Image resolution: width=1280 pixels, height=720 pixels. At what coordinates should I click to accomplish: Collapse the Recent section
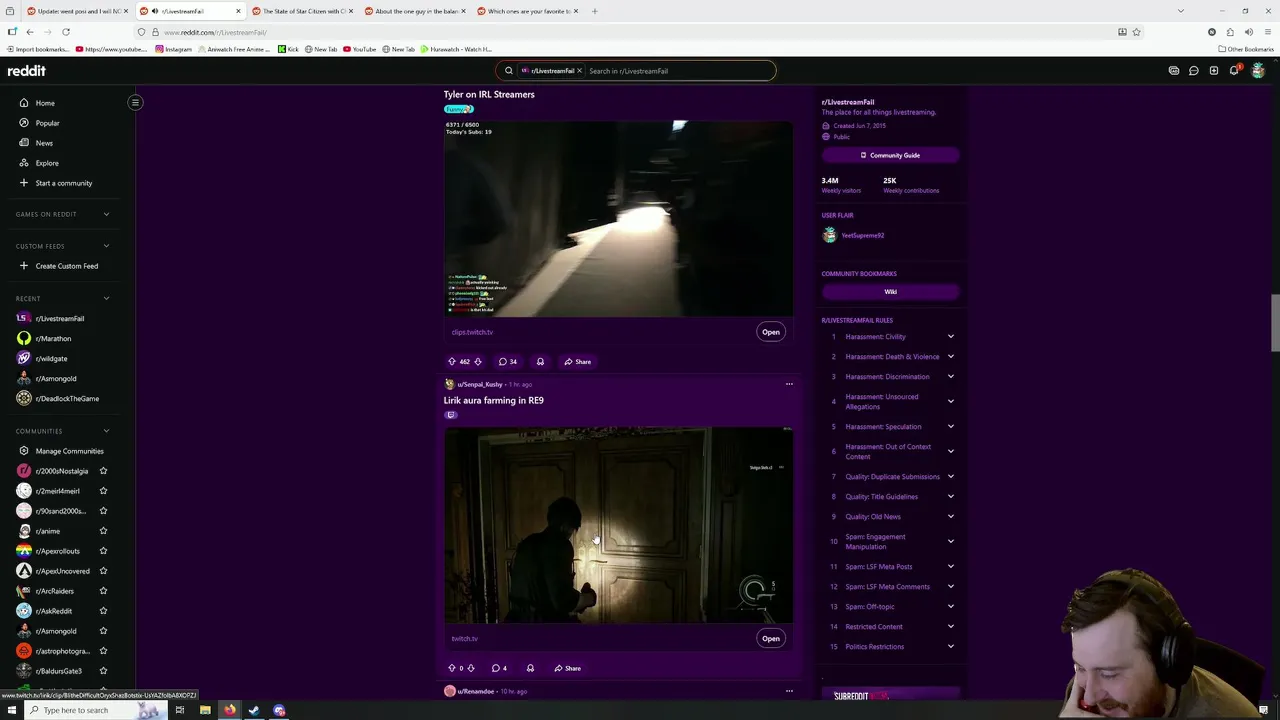tap(106, 298)
